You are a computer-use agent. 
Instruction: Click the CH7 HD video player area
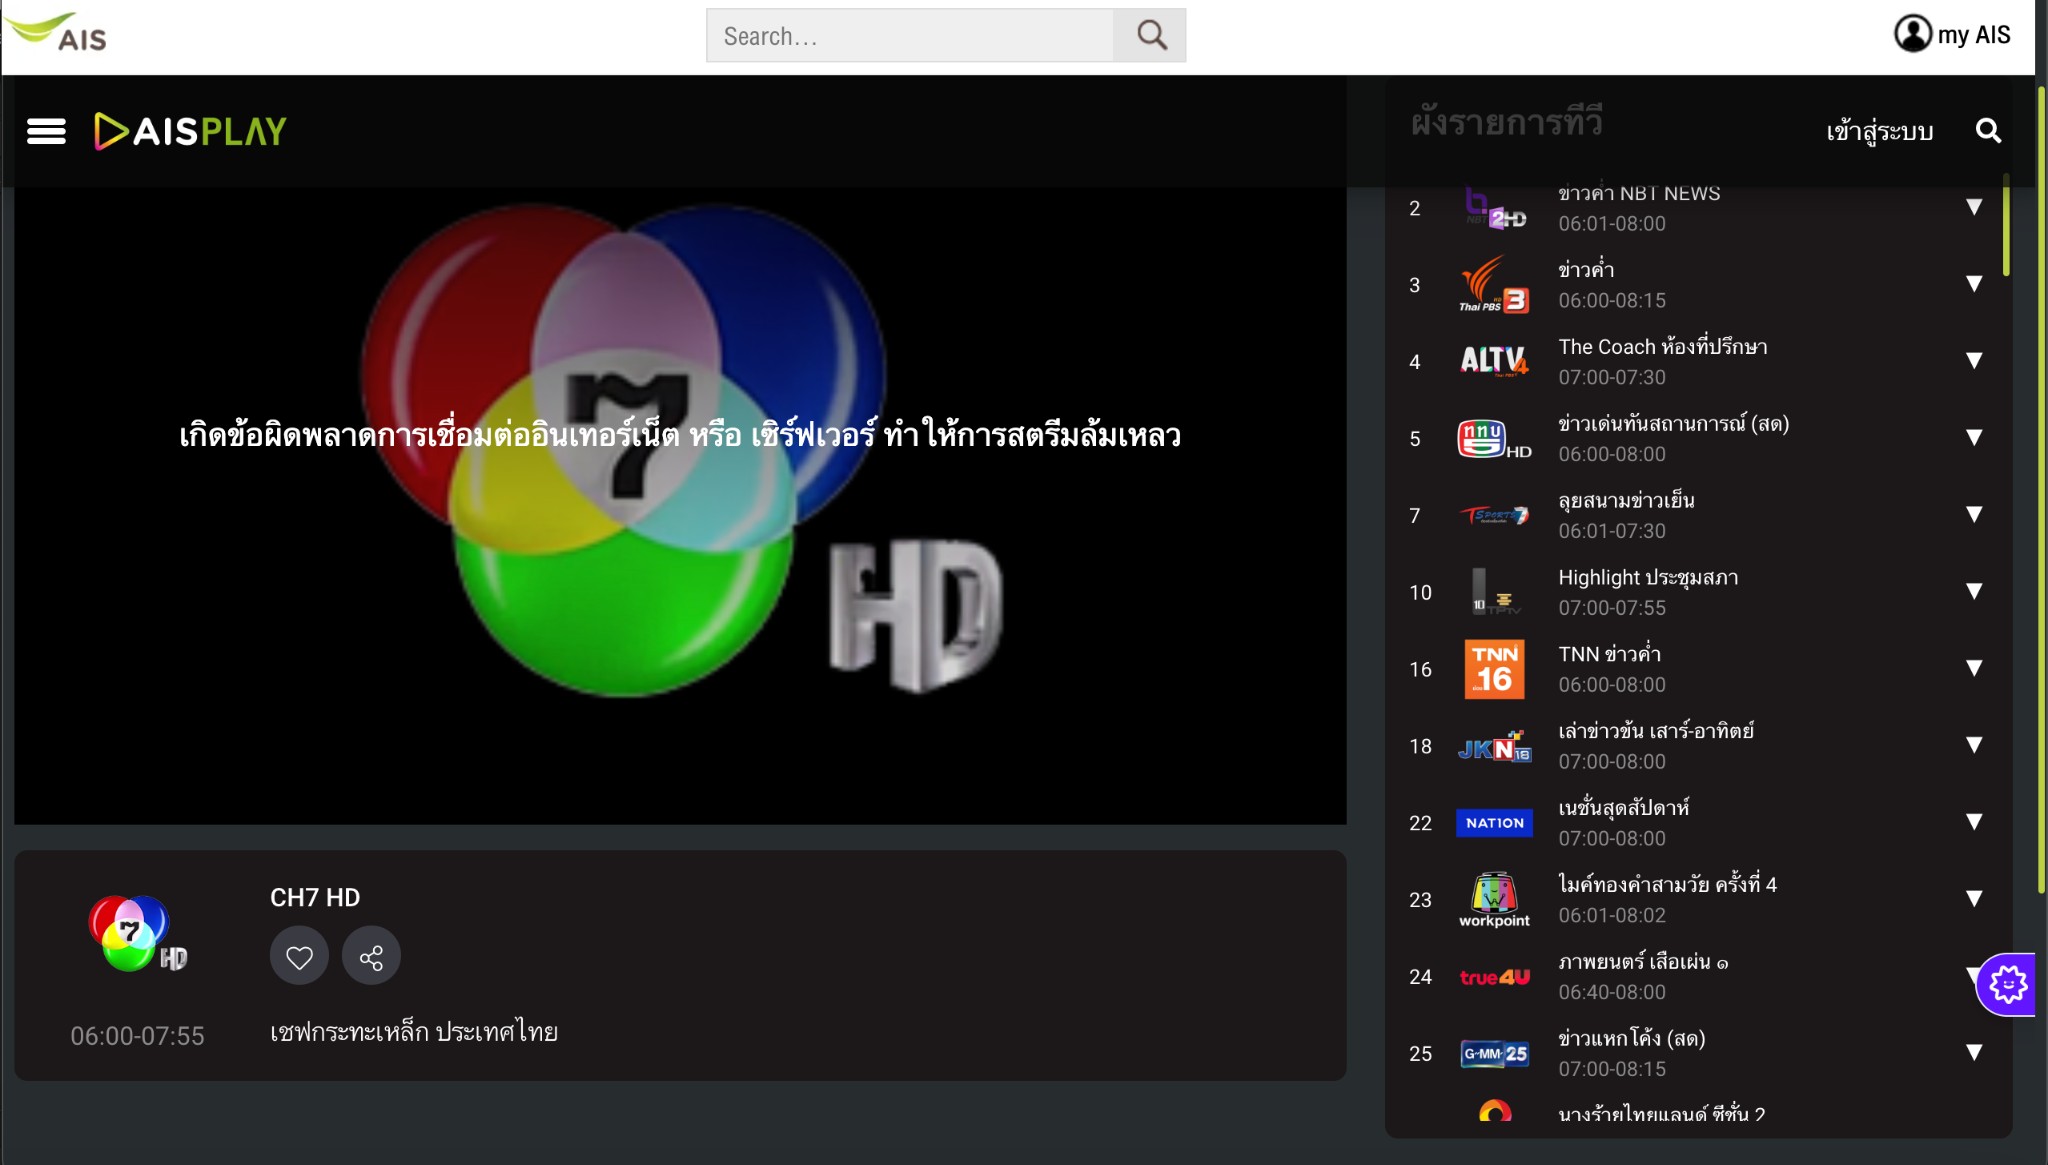click(x=680, y=505)
